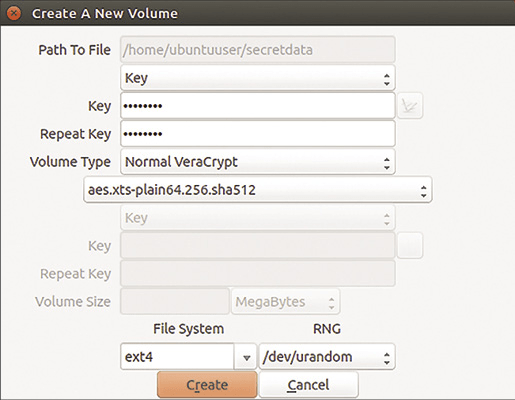Open the Volume Type dropdown showing Normal VeraCrypt

[x=258, y=162]
